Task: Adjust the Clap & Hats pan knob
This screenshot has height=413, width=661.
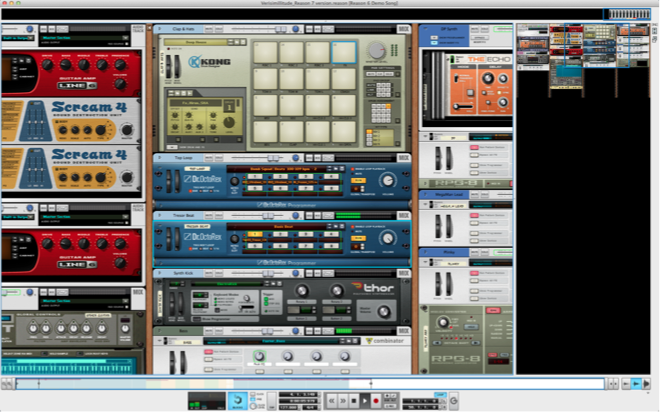Action: click(x=296, y=29)
